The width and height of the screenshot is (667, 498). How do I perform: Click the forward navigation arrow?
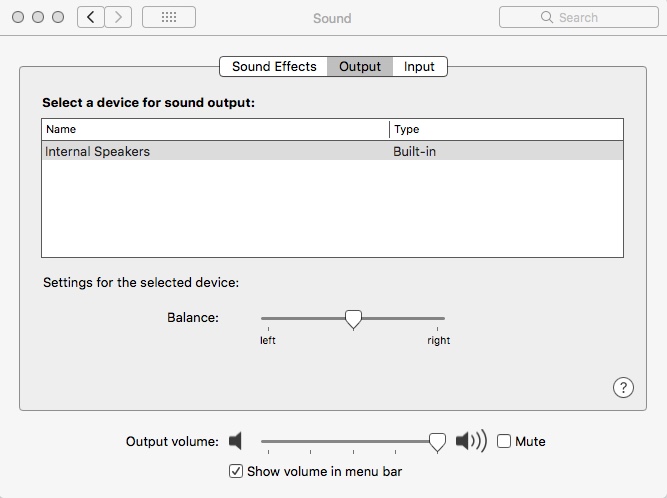pyautogui.click(x=119, y=17)
